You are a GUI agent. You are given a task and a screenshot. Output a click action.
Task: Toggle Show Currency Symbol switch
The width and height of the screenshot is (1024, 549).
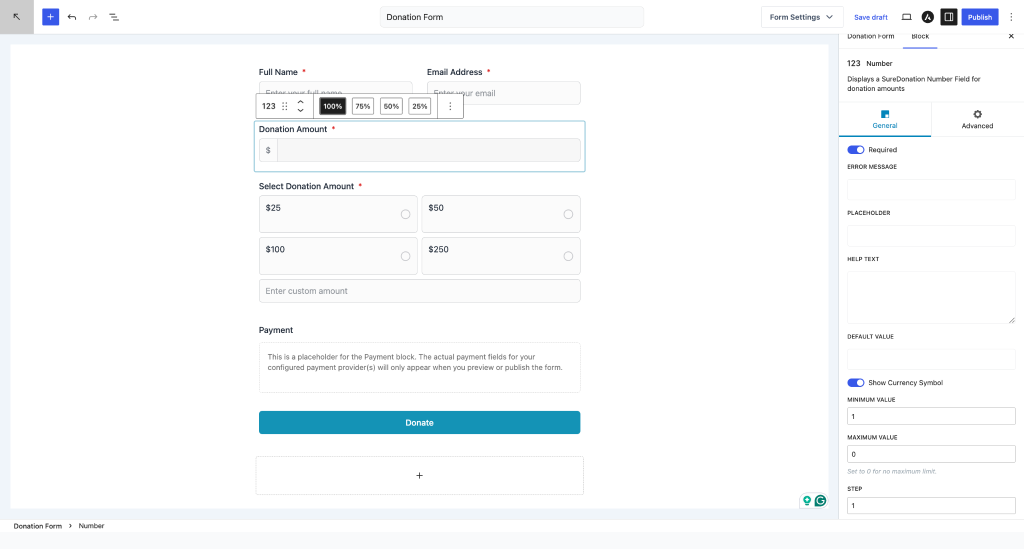click(x=856, y=383)
